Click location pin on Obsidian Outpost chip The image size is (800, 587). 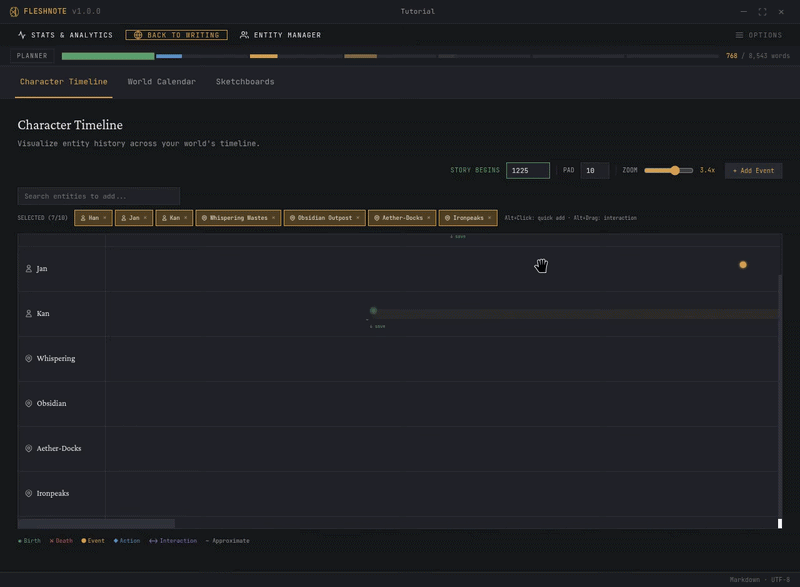click(292, 218)
